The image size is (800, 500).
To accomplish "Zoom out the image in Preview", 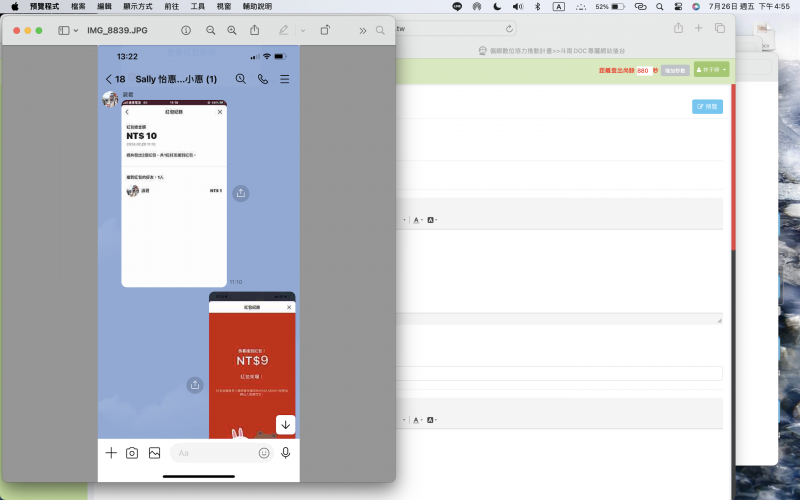I will 210,30.
